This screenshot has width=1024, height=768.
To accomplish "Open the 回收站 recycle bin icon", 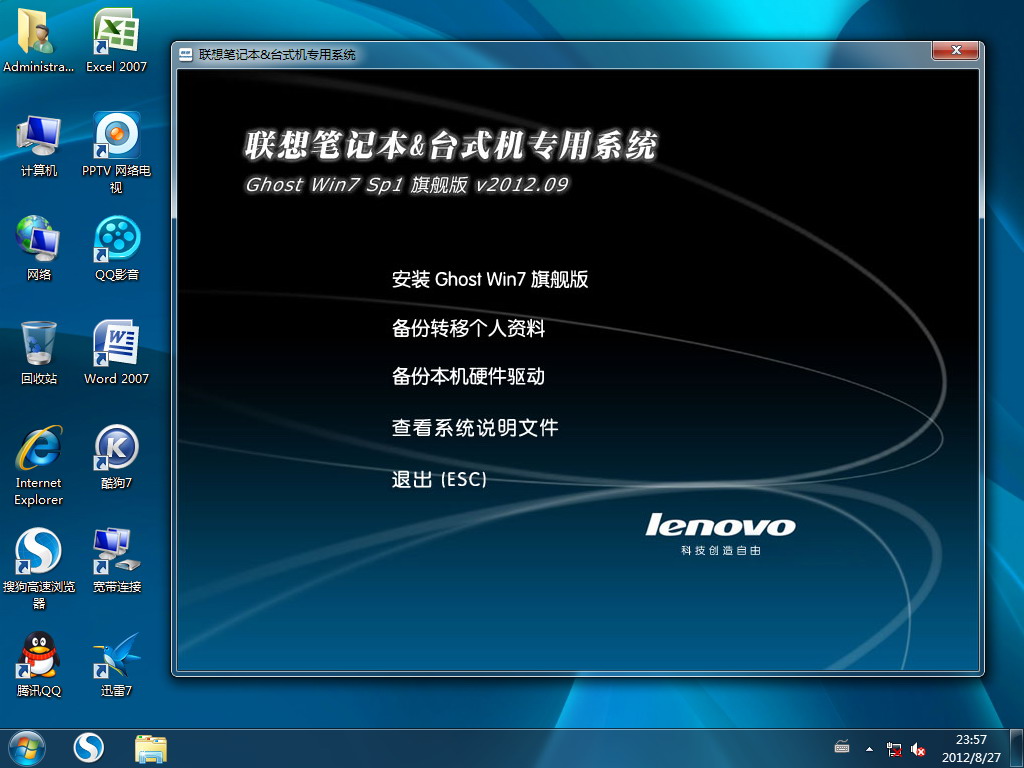I will (x=39, y=353).
